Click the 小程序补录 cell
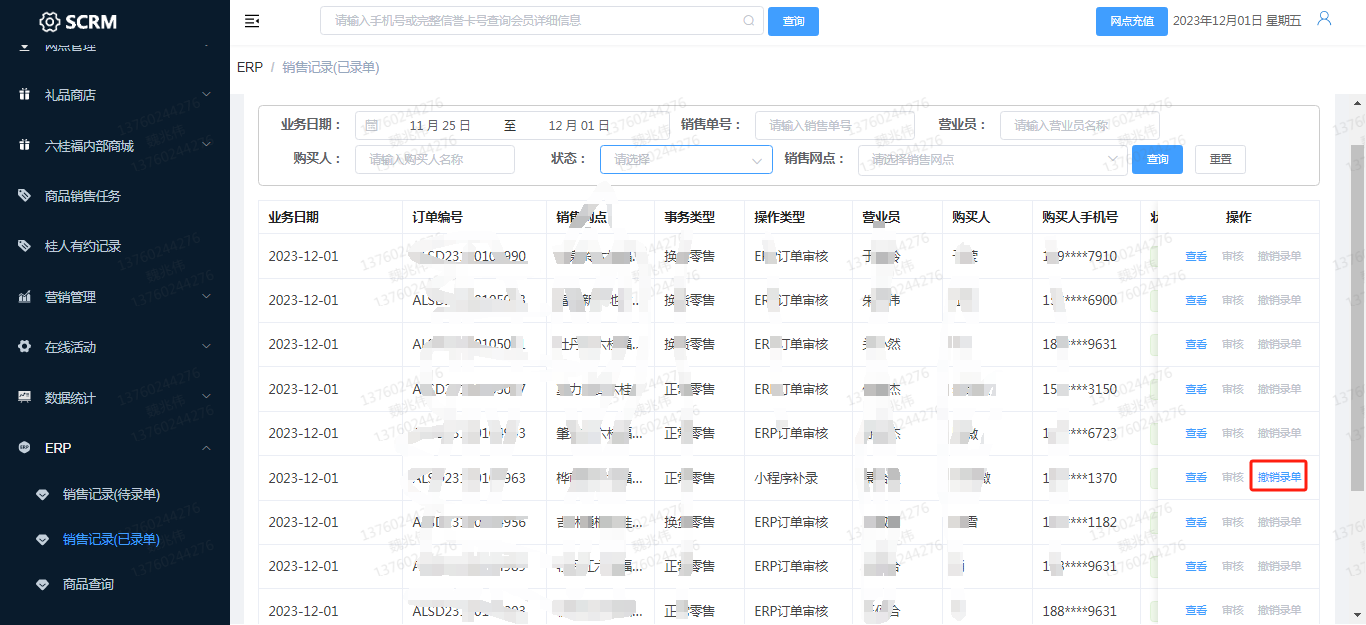This screenshot has width=1366, height=625. pyautogui.click(x=786, y=478)
